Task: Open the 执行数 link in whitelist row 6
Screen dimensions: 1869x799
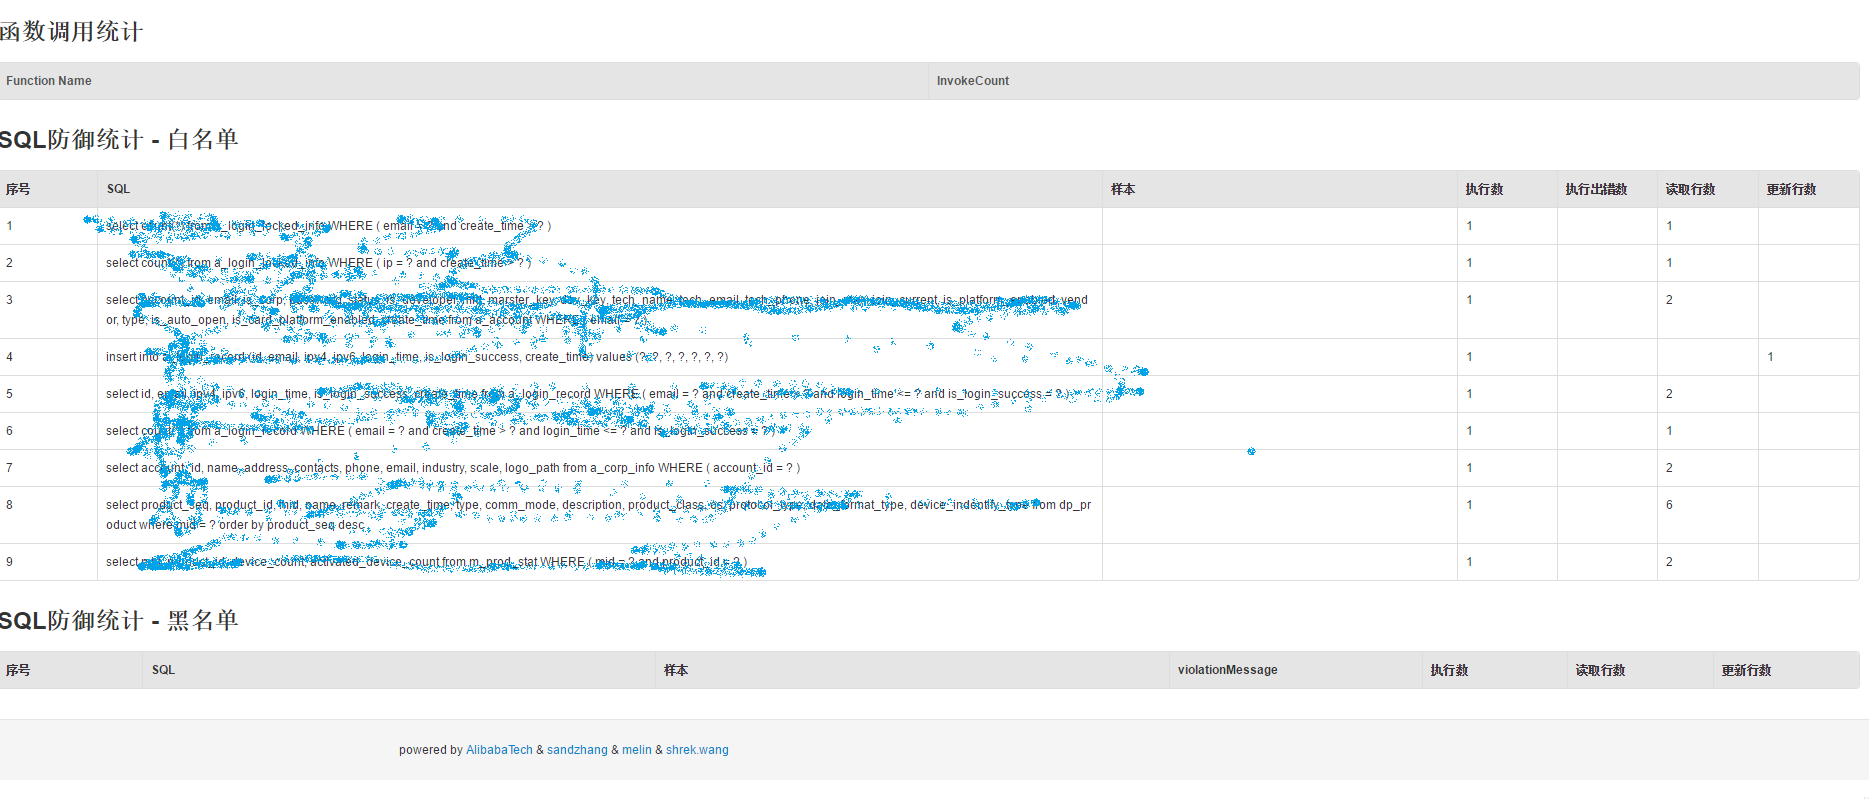Action: (x=1469, y=431)
